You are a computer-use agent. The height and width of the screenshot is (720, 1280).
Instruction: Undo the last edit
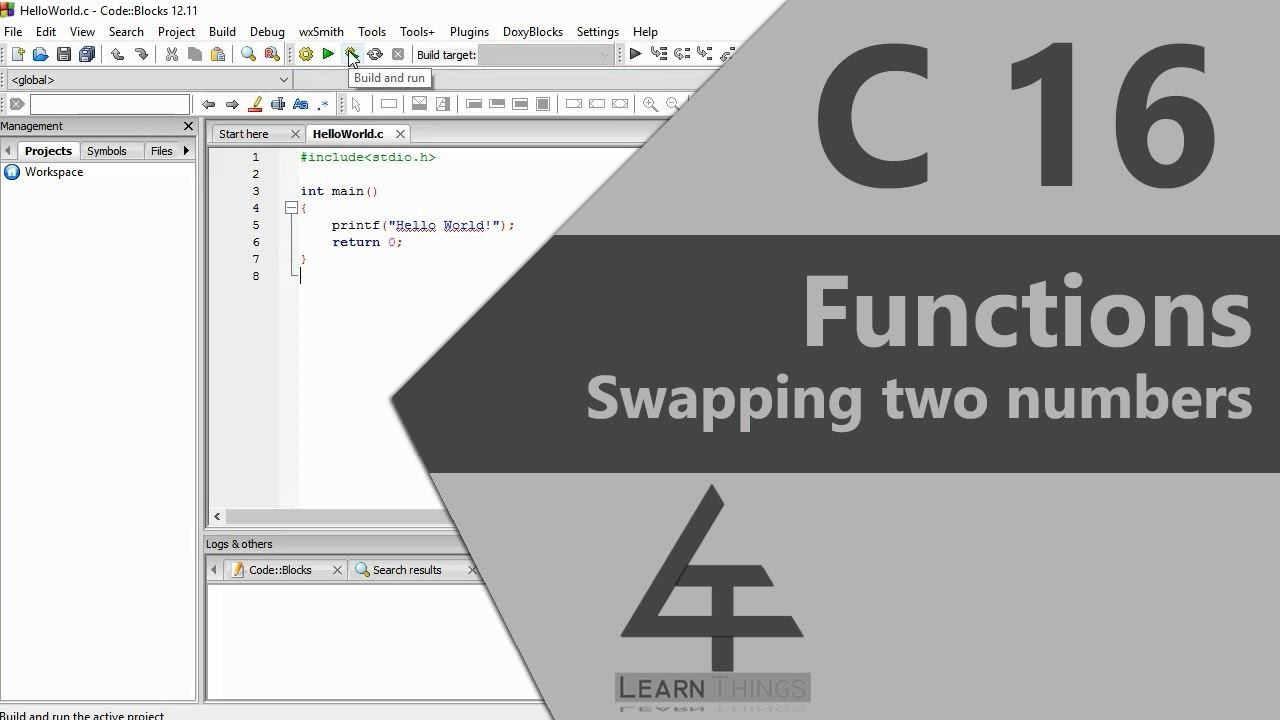click(118, 55)
